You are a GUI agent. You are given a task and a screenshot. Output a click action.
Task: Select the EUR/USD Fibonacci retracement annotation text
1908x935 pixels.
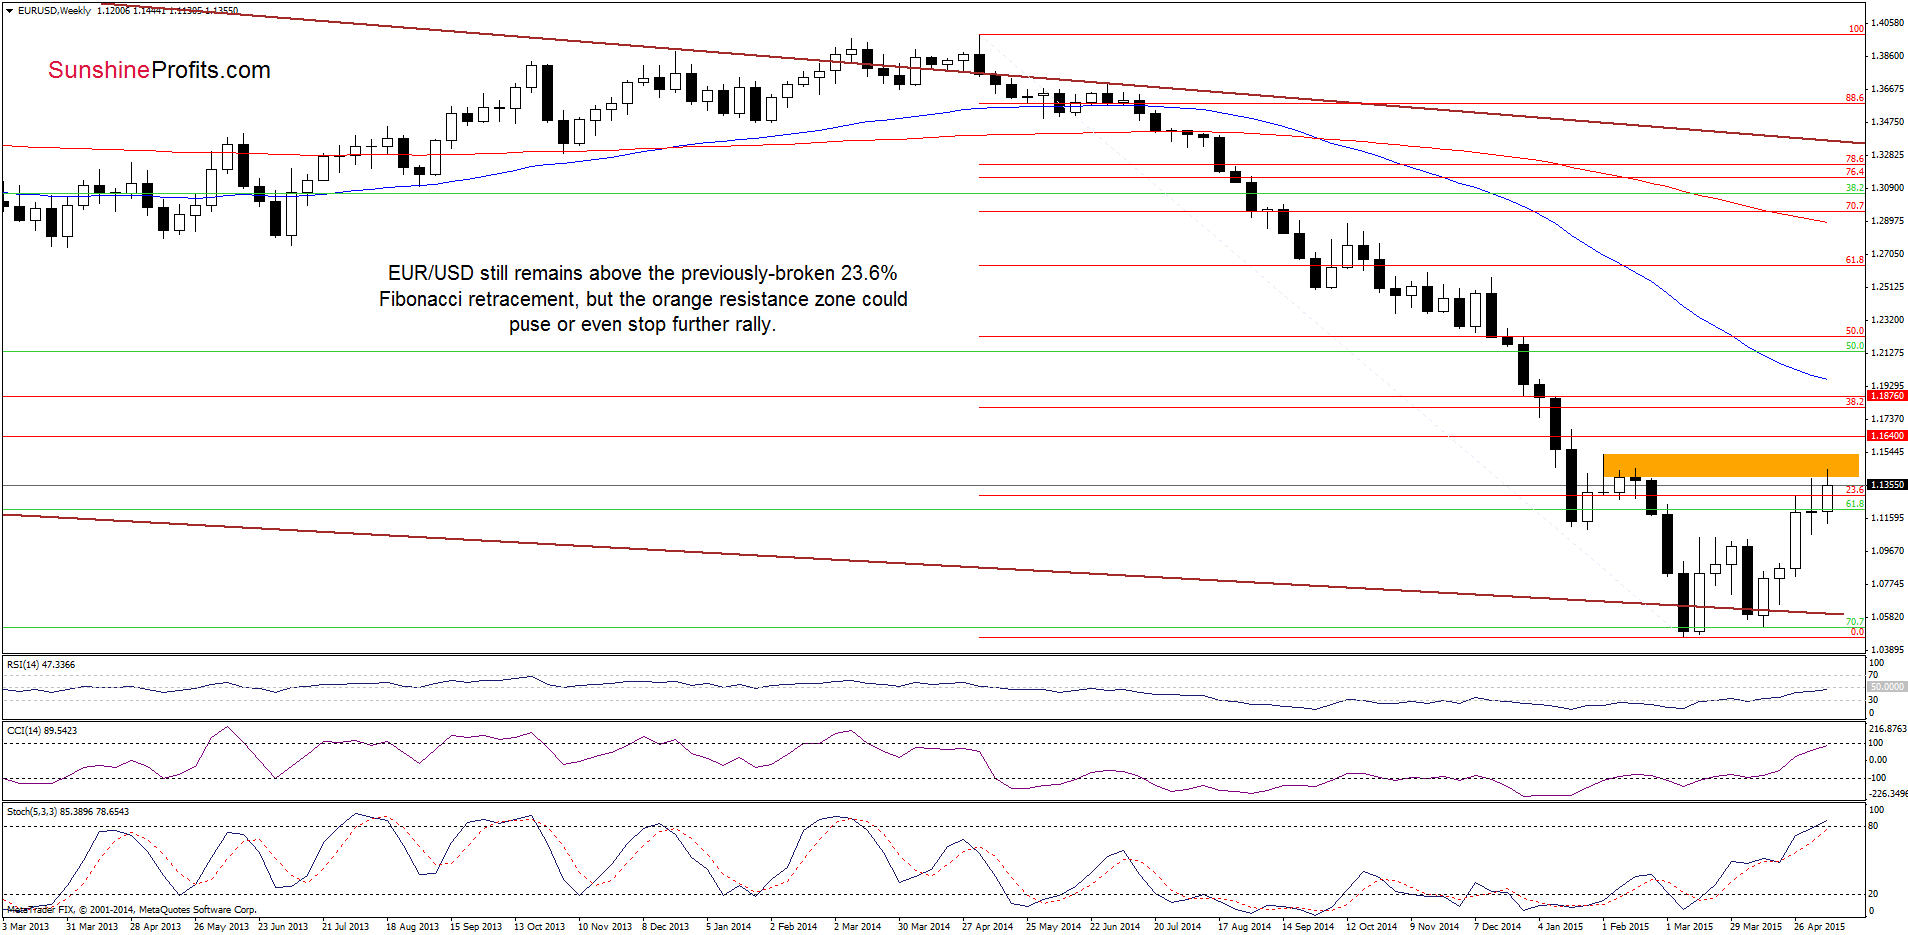[643, 299]
